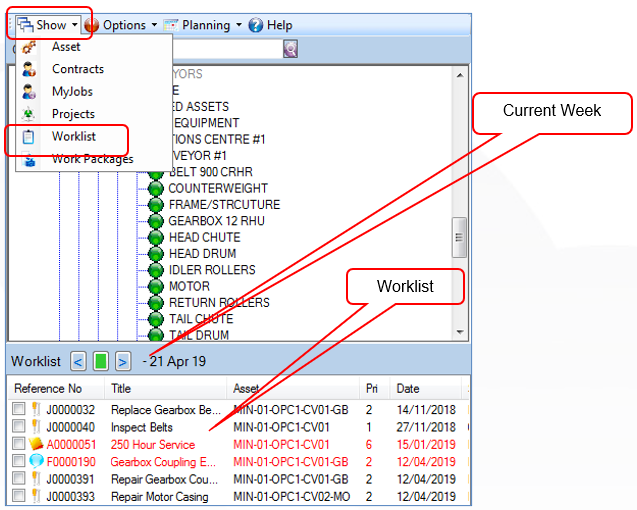Viewport: 637px width, 510px height.
Task: Click the Show windows icon
Action: [25, 25]
